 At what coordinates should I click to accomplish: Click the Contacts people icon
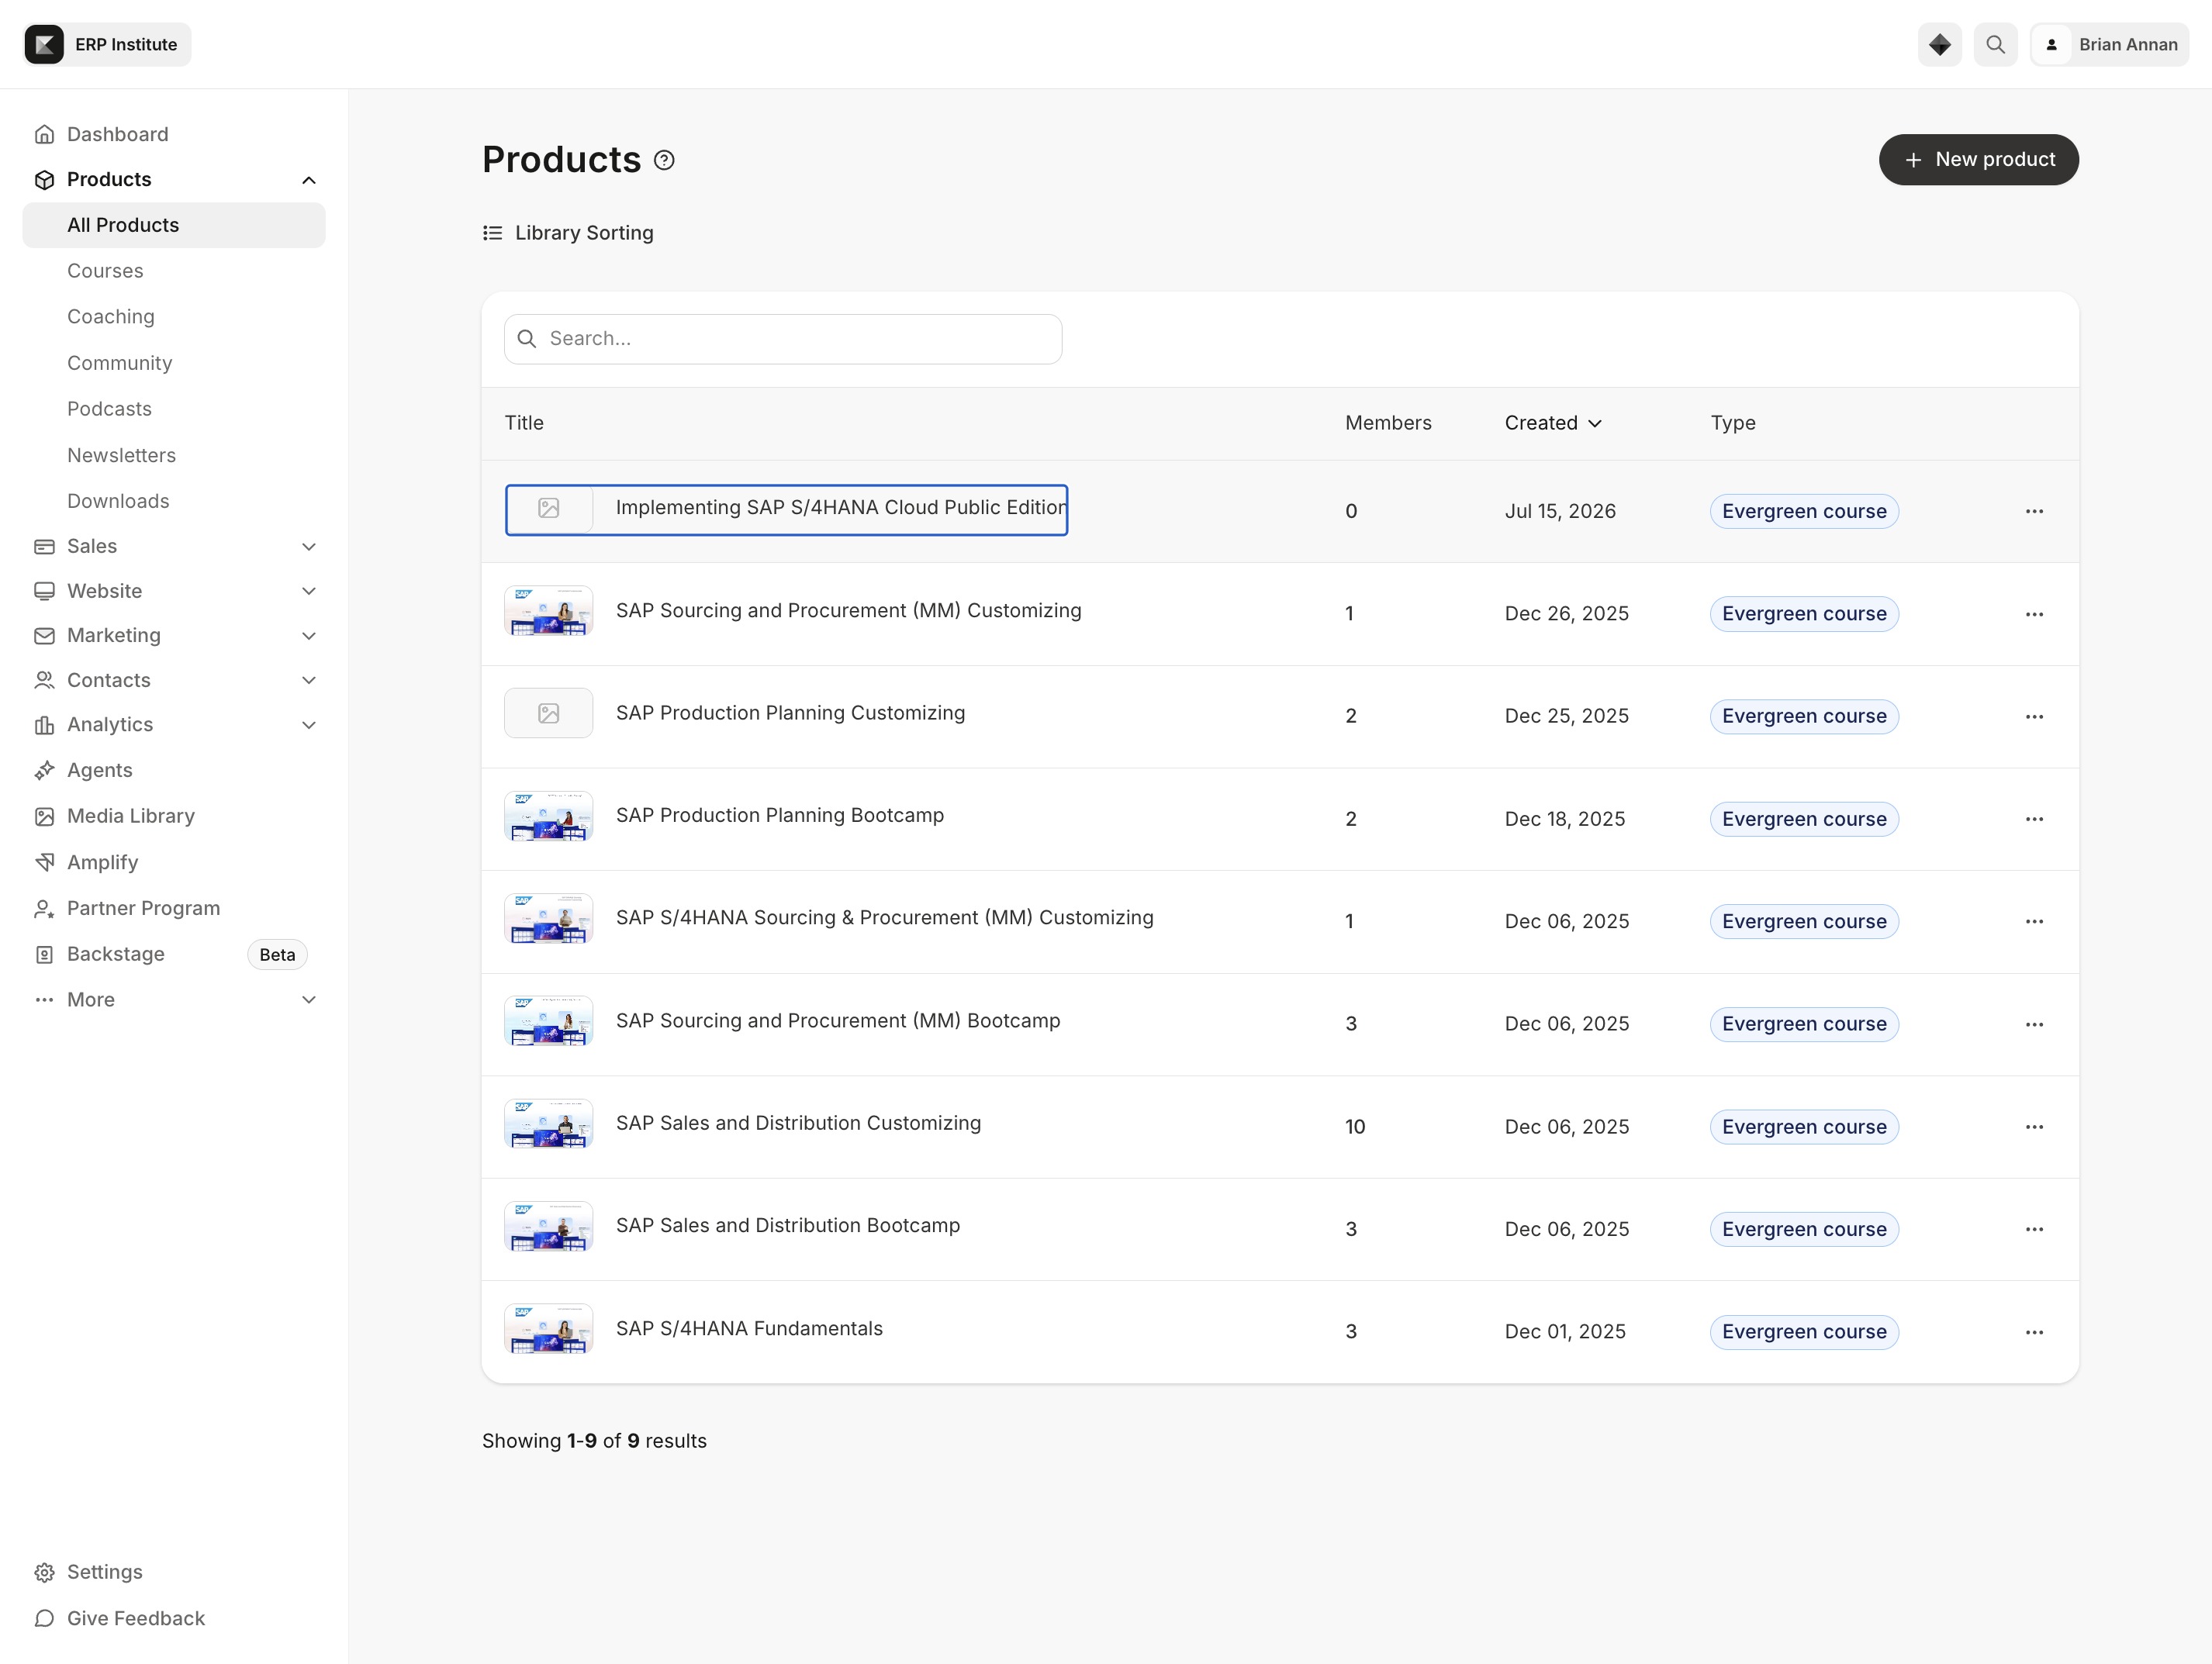[x=44, y=680]
